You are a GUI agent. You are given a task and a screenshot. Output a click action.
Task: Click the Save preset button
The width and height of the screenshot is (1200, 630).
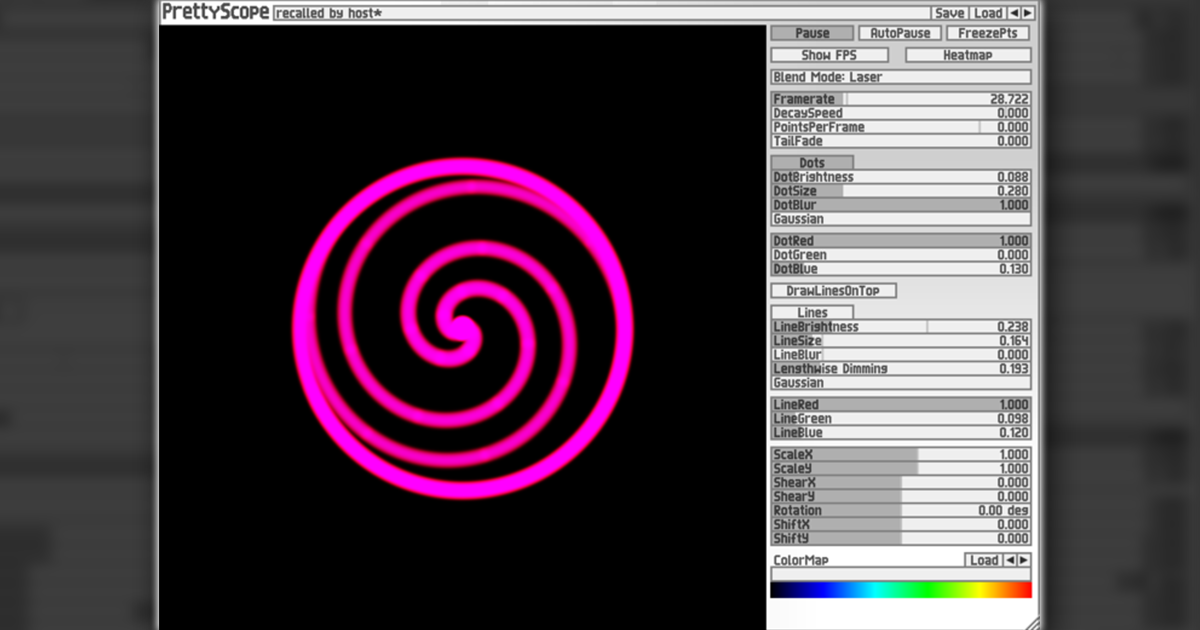point(949,13)
